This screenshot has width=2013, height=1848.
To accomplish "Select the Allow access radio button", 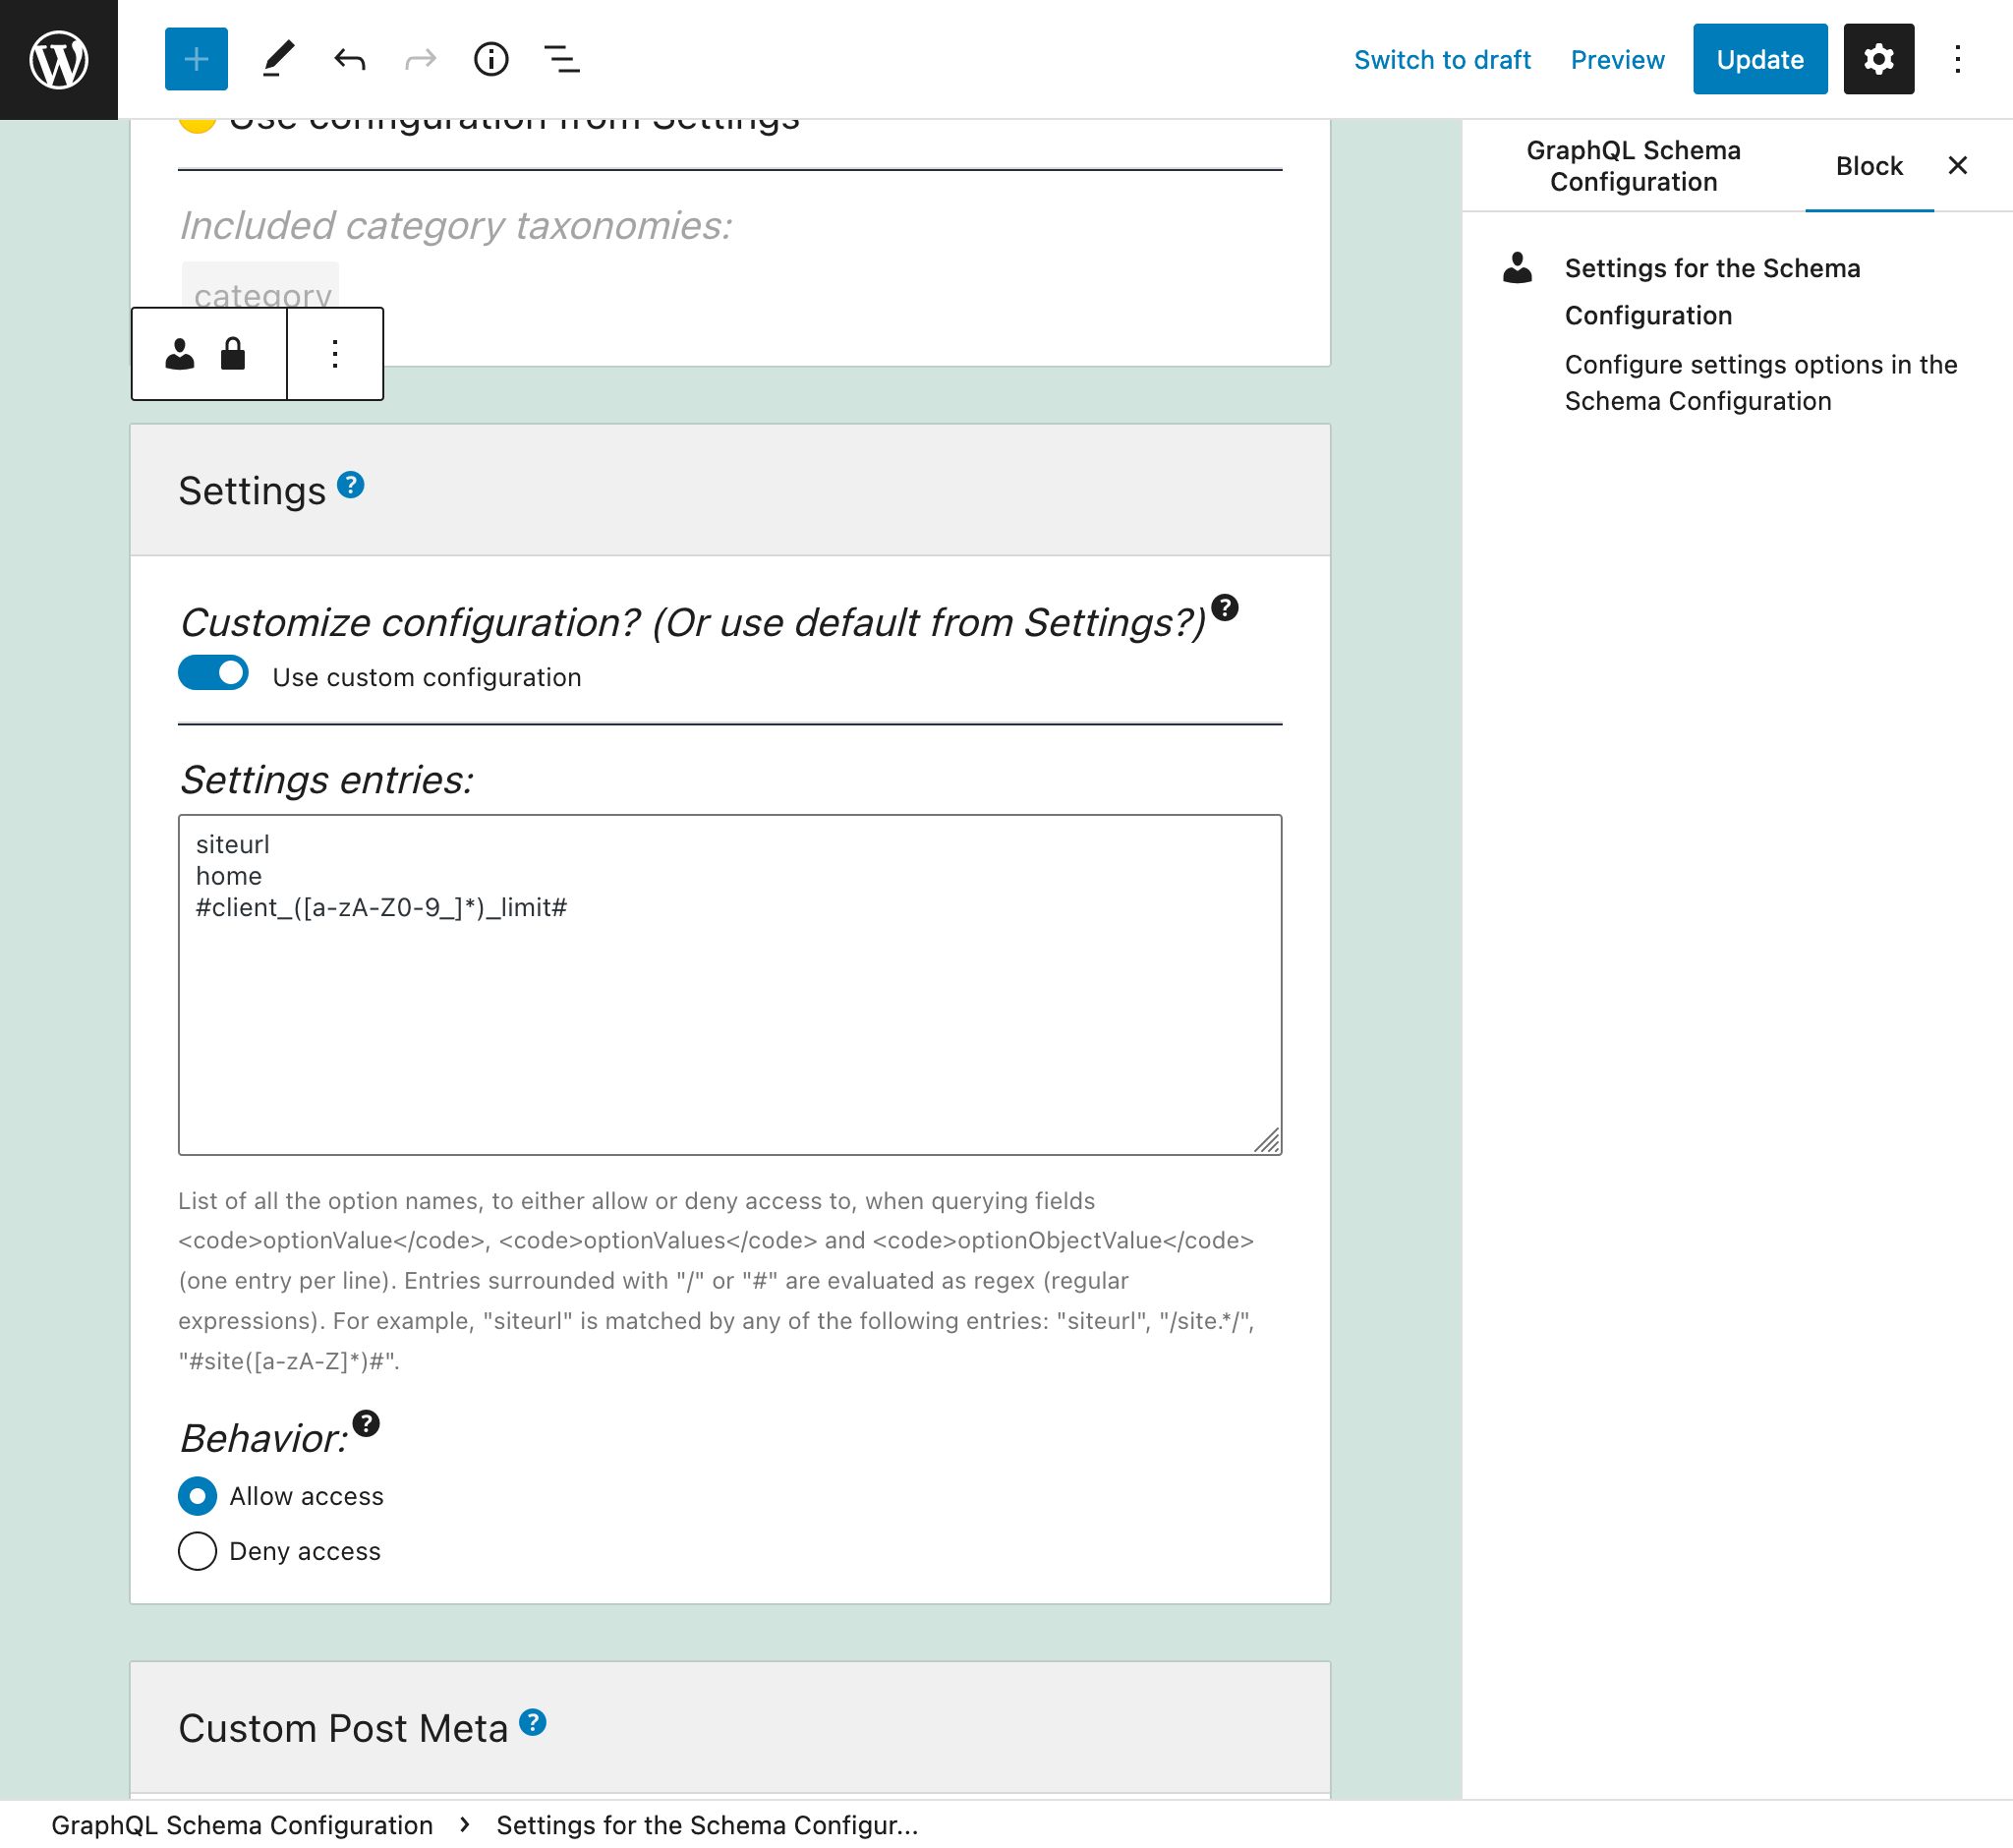I will pos(199,1495).
